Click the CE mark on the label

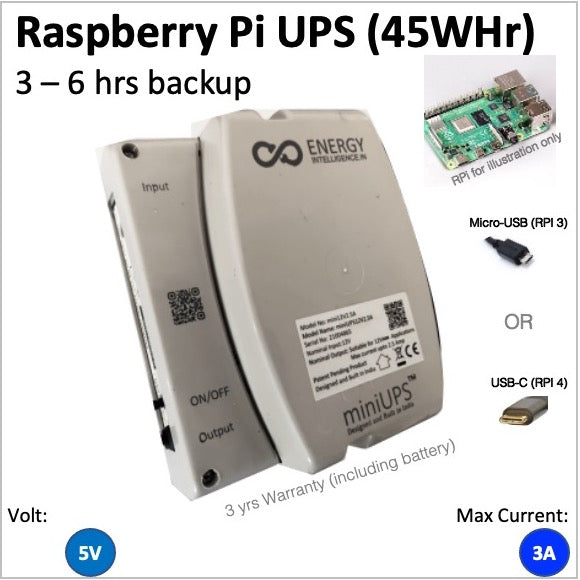[413, 350]
